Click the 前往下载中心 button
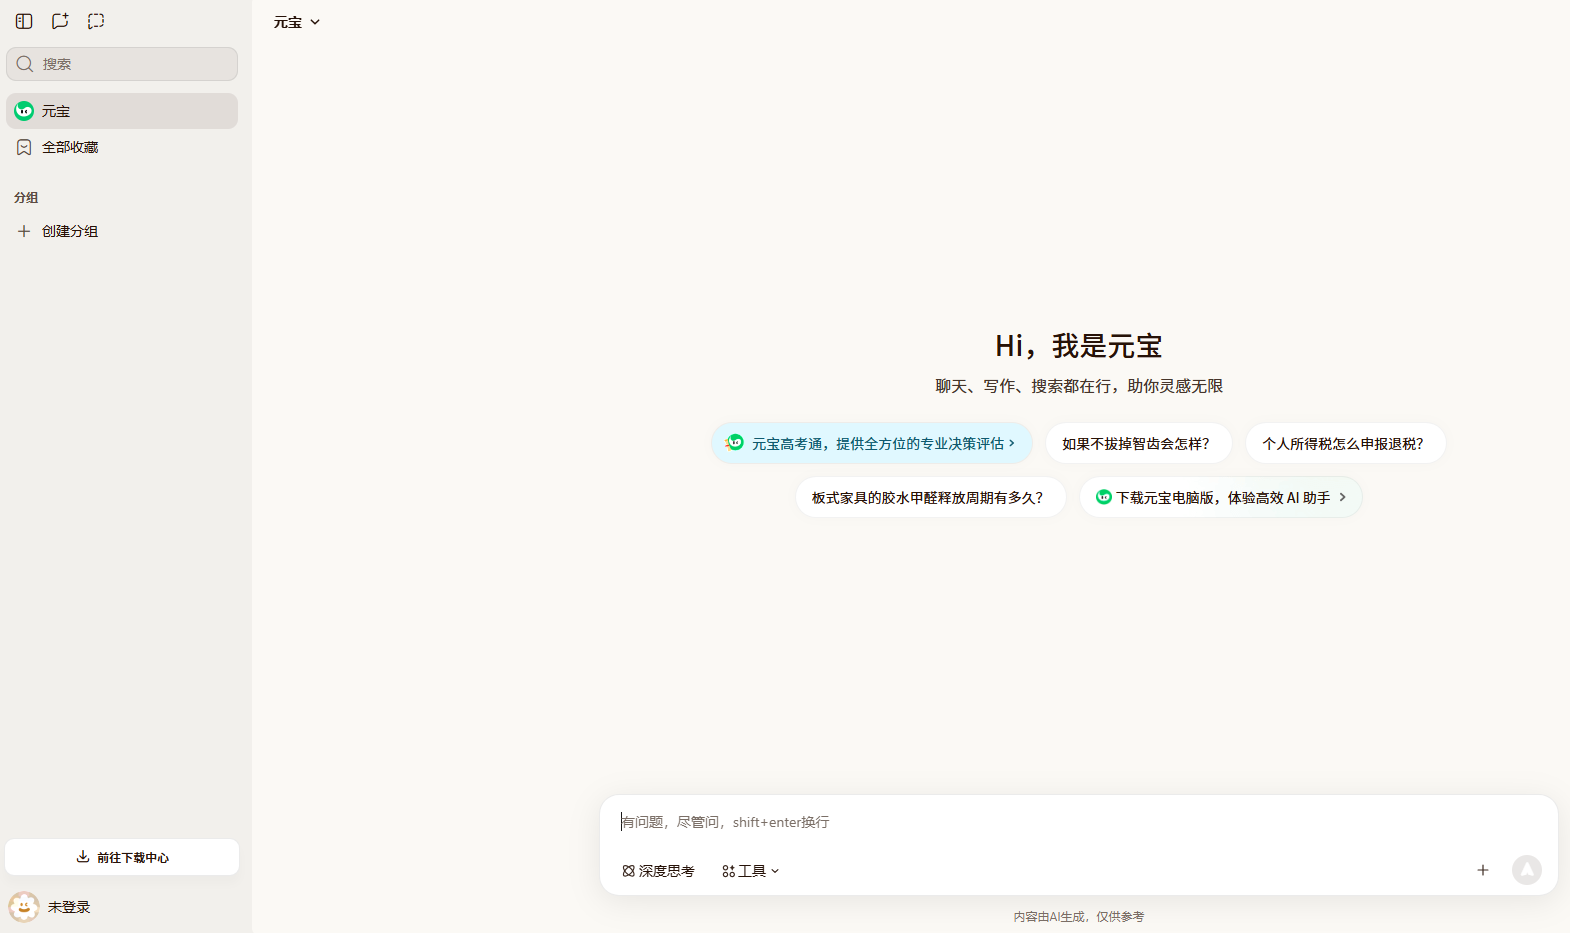The height and width of the screenshot is (933, 1570). (122, 857)
